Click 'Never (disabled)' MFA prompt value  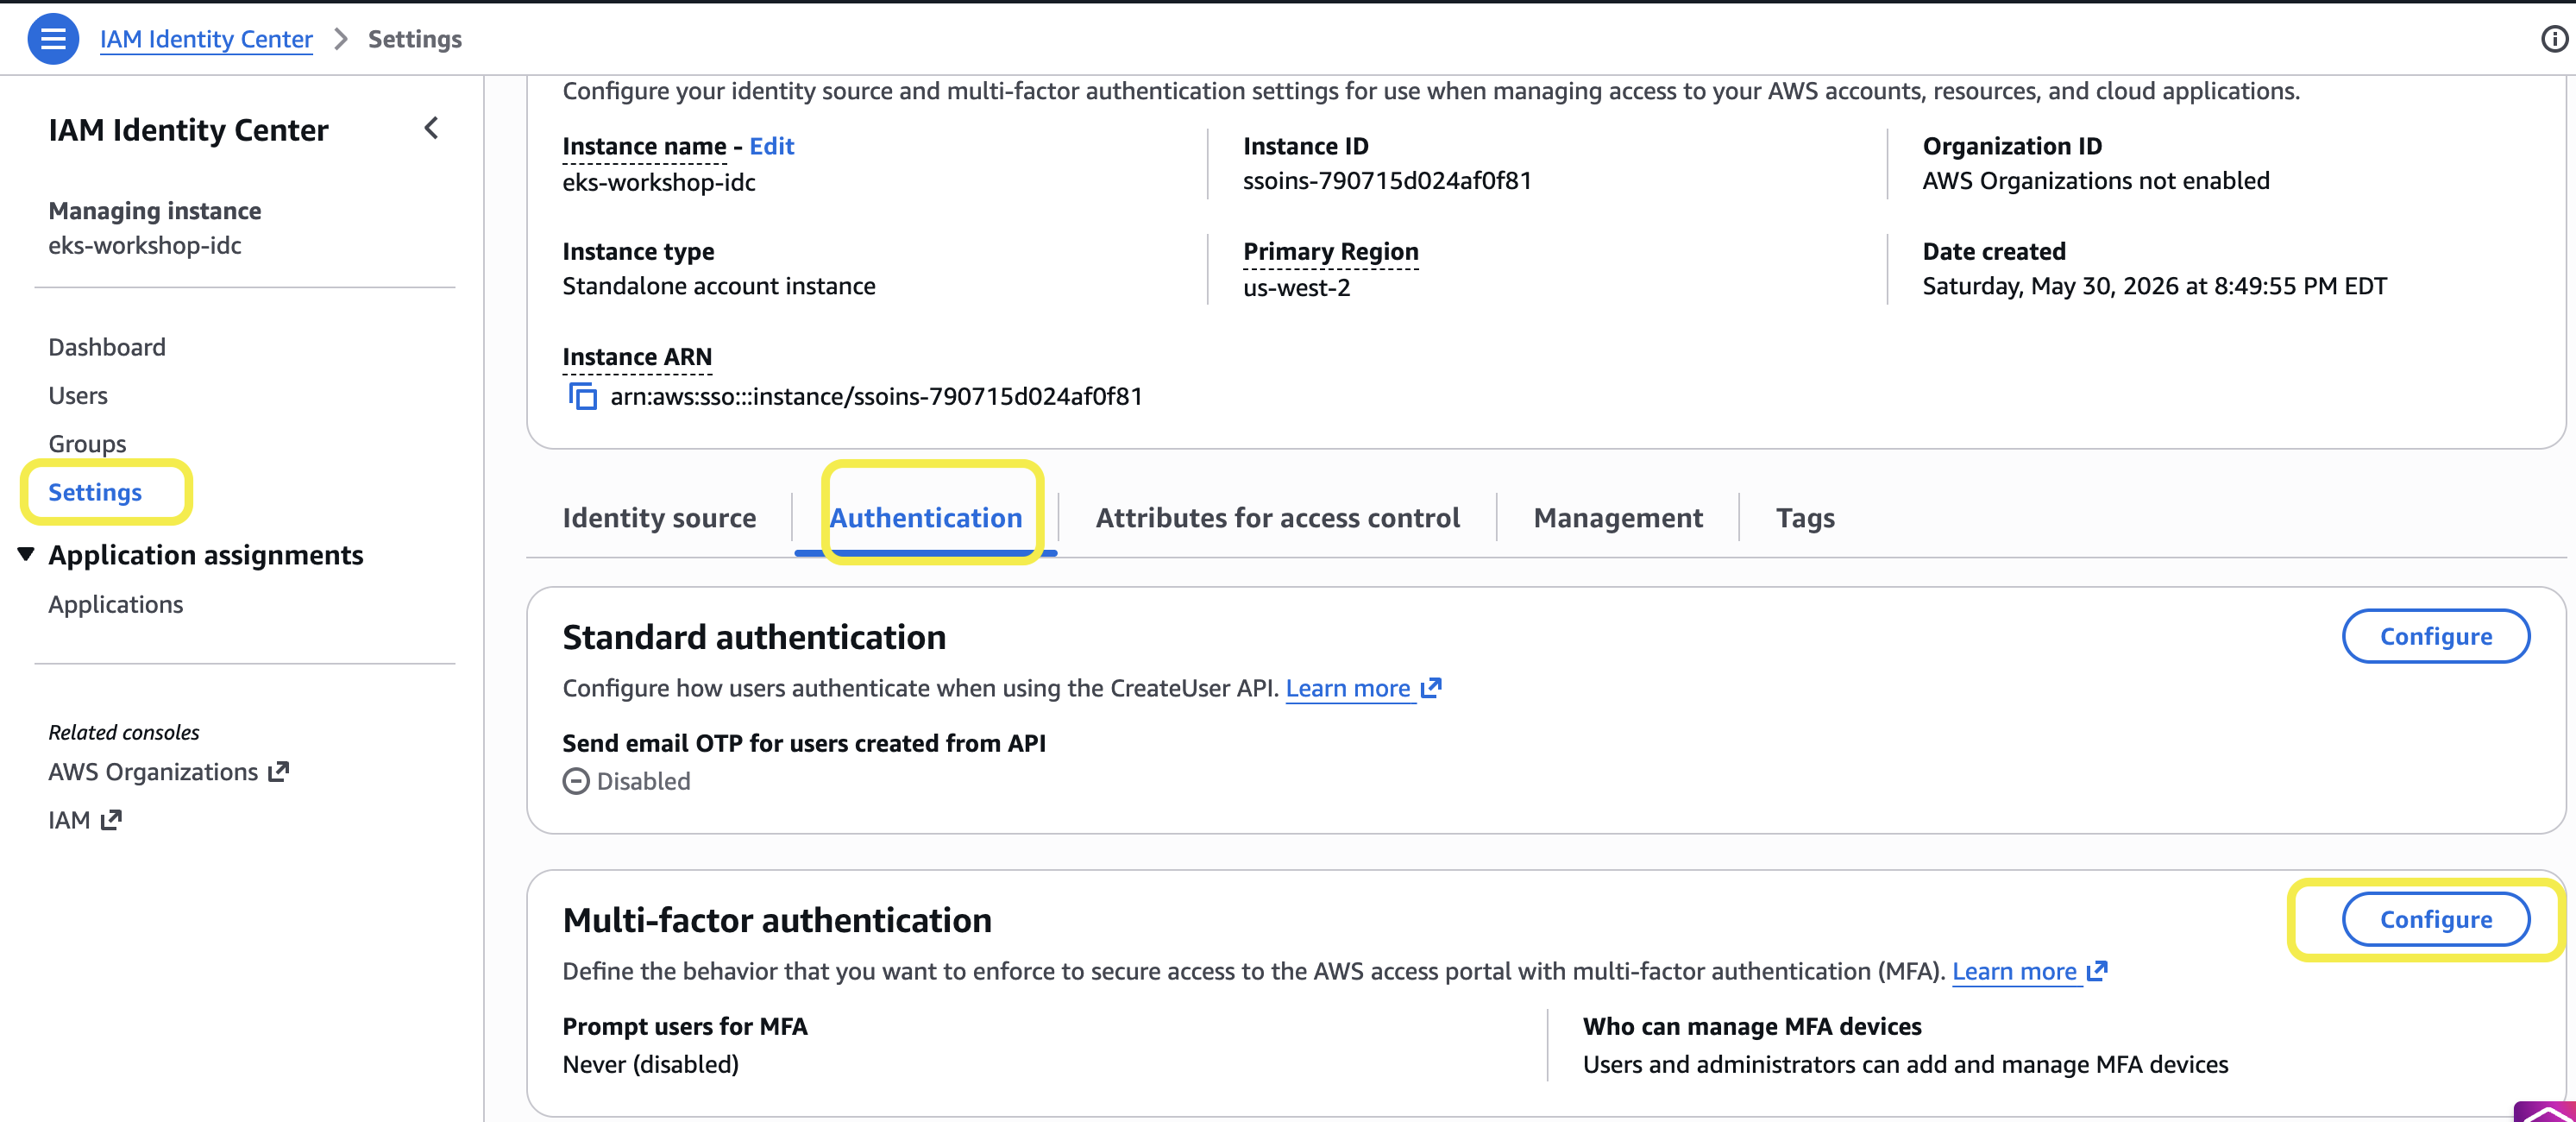[x=651, y=1064]
